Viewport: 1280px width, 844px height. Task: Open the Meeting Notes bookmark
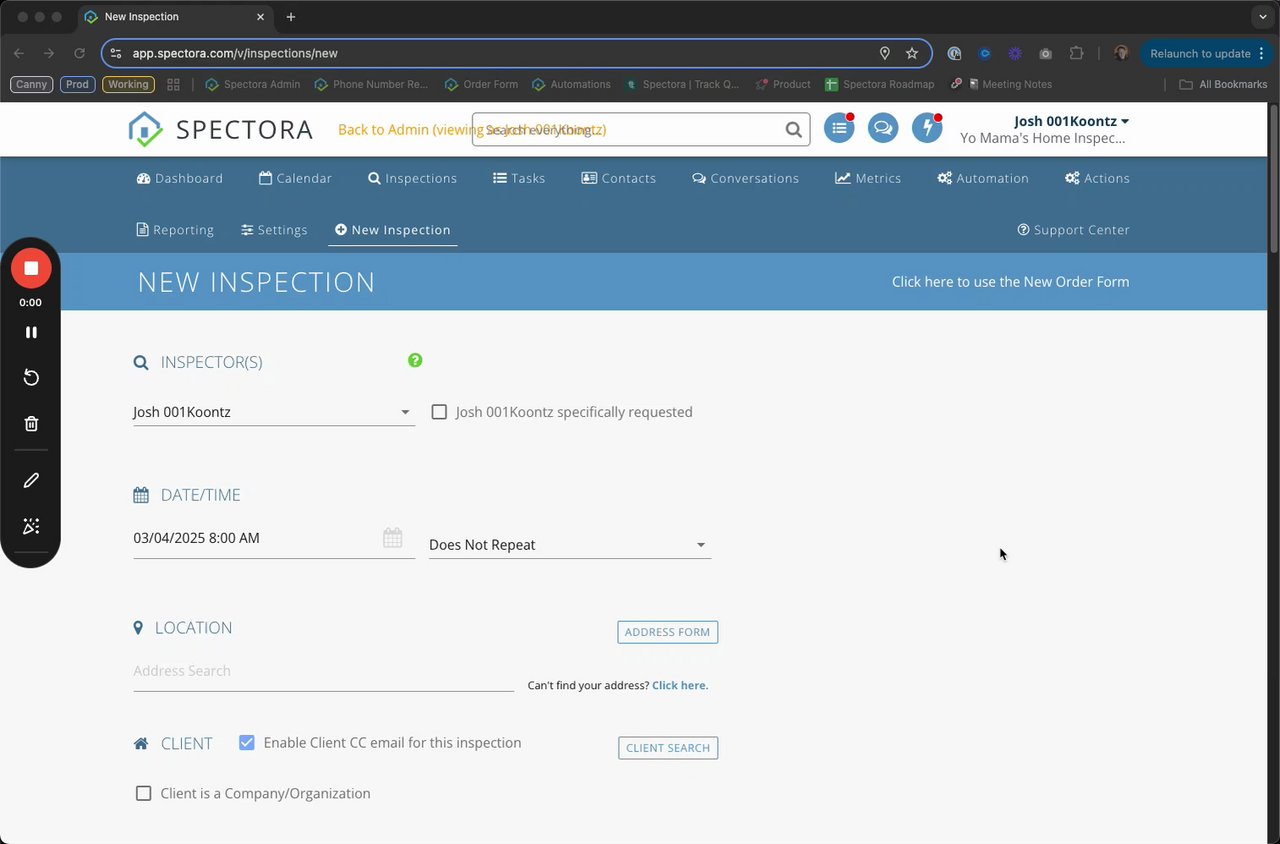pyautogui.click(x=1001, y=84)
